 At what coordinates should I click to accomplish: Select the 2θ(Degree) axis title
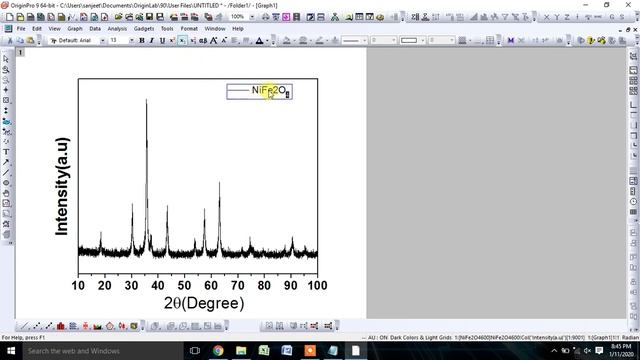pyautogui.click(x=204, y=303)
